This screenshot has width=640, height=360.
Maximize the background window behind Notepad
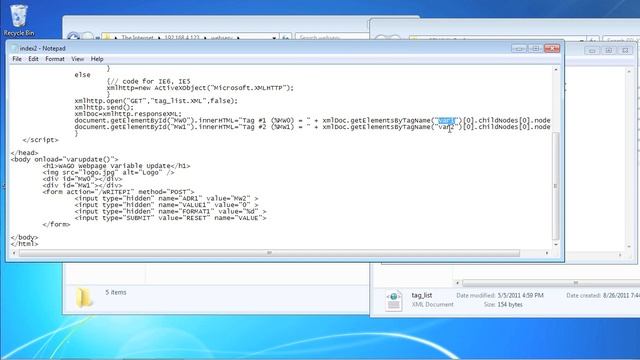[x=609, y=51]
